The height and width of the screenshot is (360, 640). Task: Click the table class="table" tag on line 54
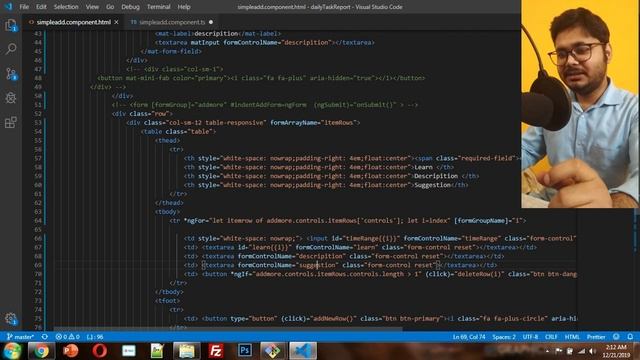[178, 131]
